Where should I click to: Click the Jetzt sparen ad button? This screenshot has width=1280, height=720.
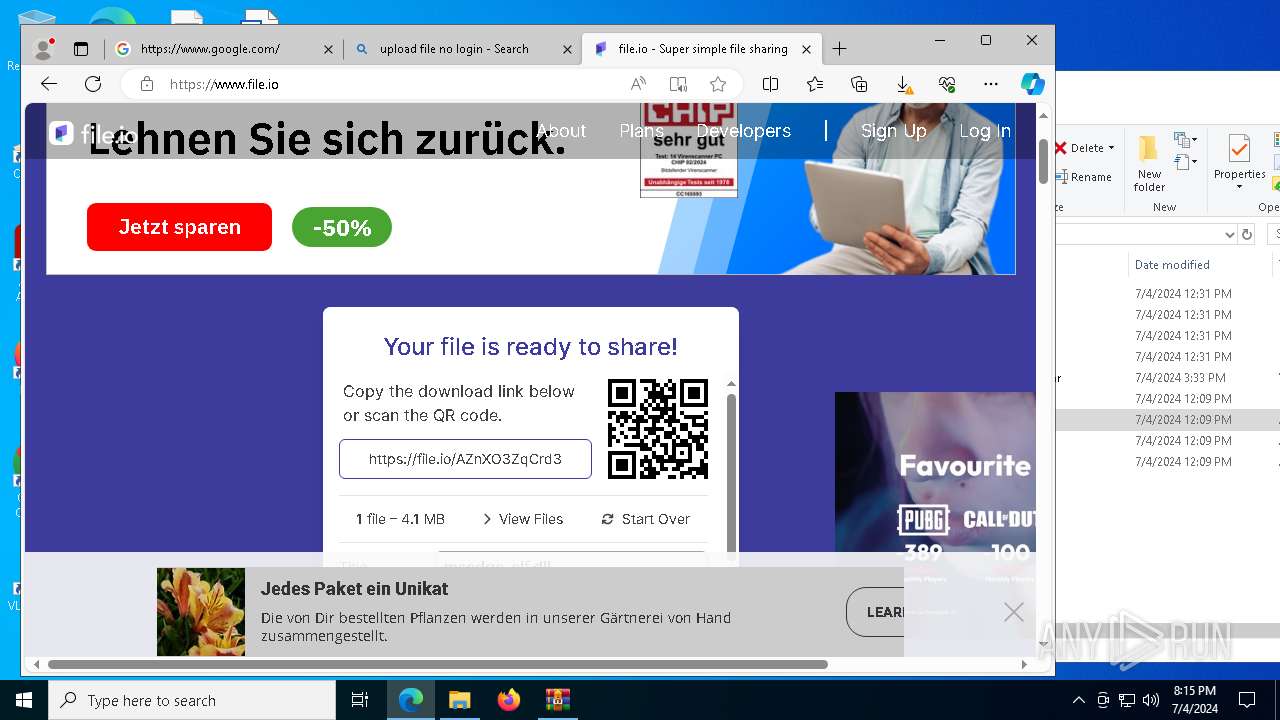click(179, 227)
